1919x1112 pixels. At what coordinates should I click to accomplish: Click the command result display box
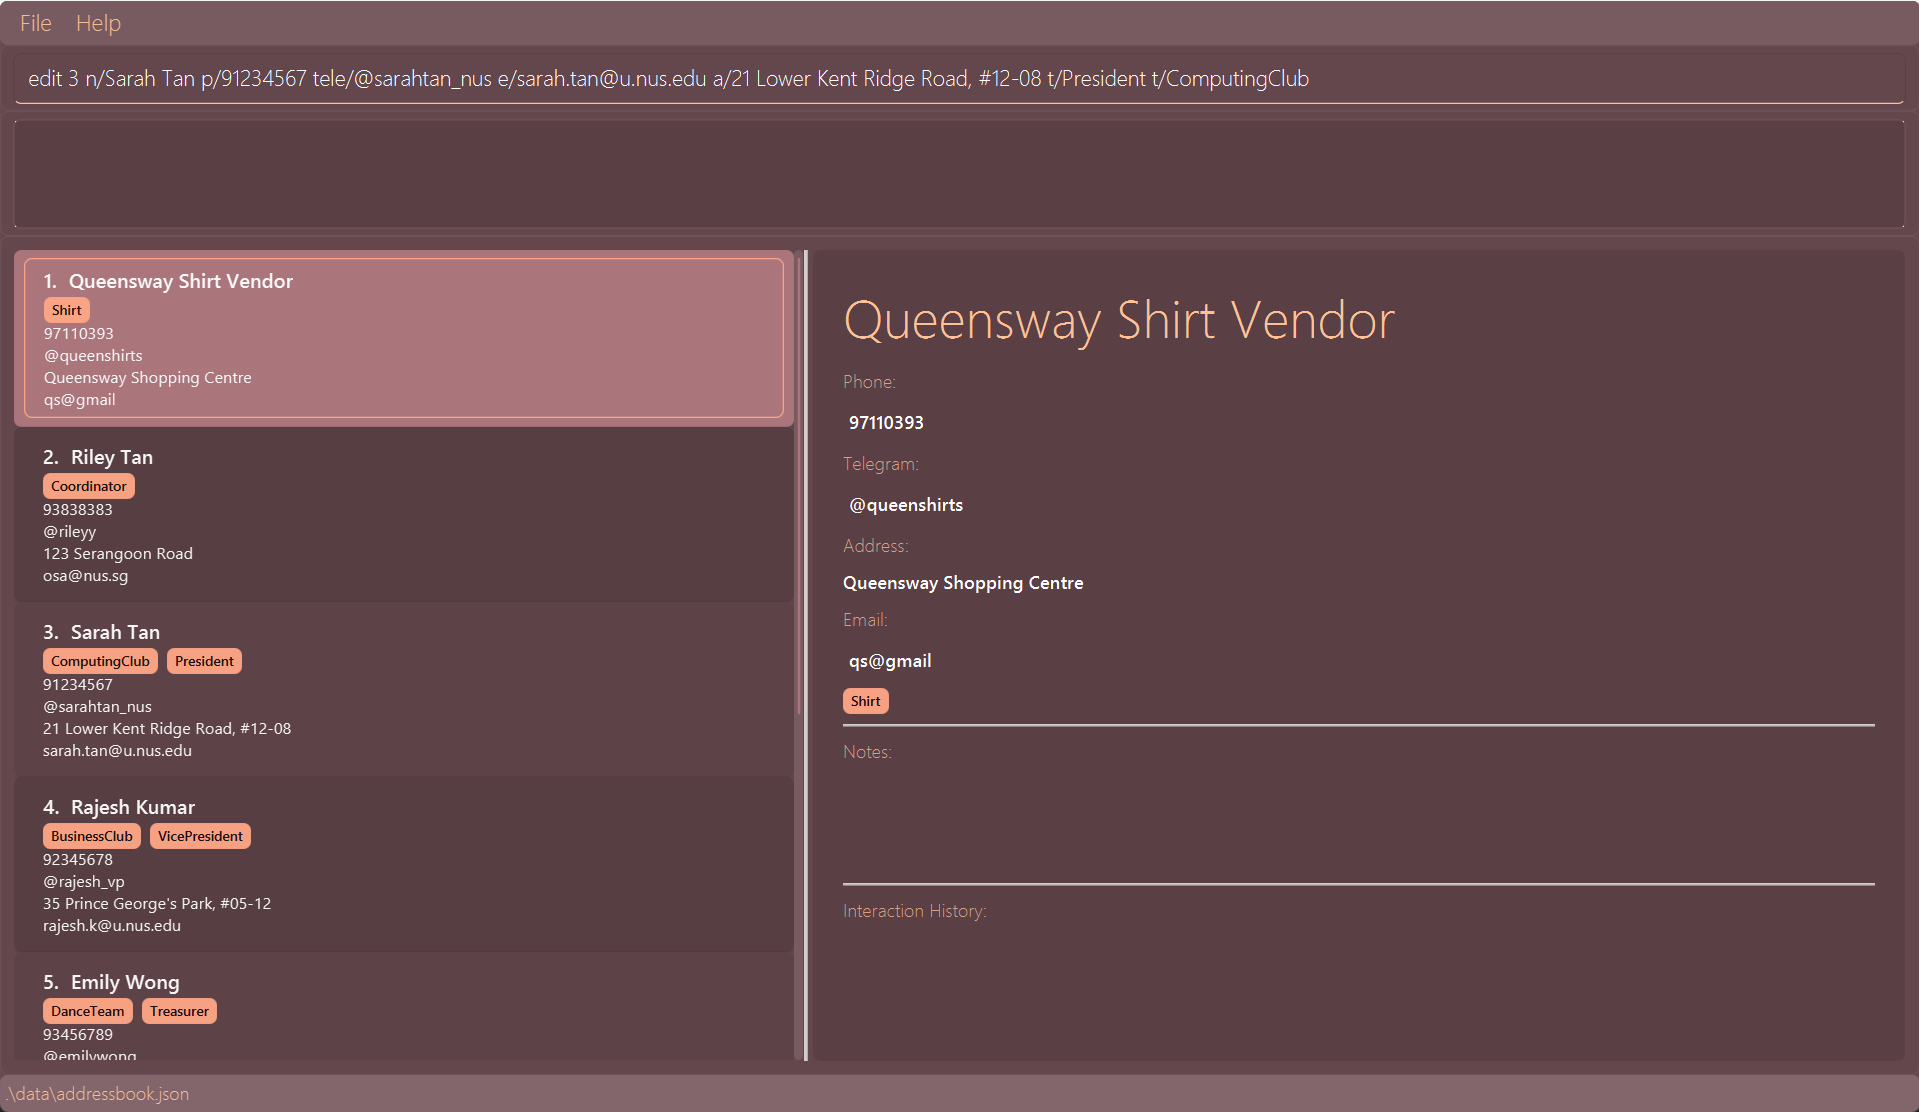[x=958, y=175]
